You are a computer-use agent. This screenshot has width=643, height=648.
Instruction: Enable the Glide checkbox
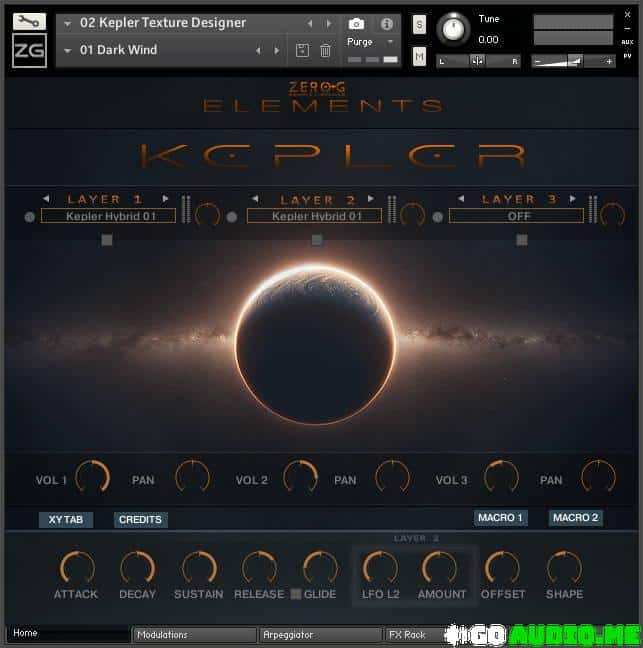(x=295, y=594)
